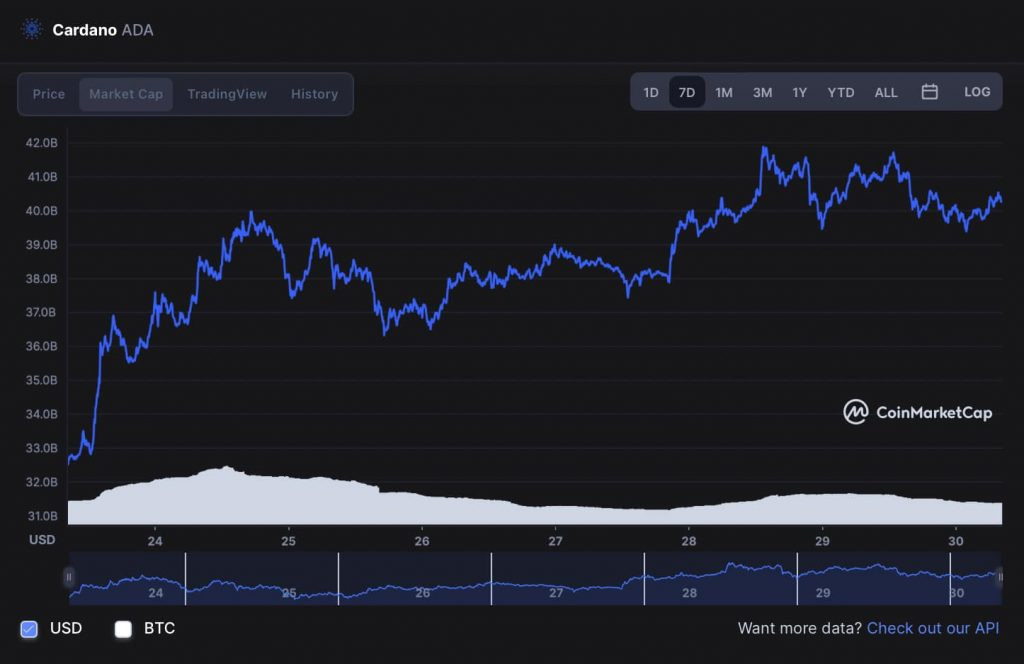Grab the left range slider handle
1024x664 pixels.
69,577
